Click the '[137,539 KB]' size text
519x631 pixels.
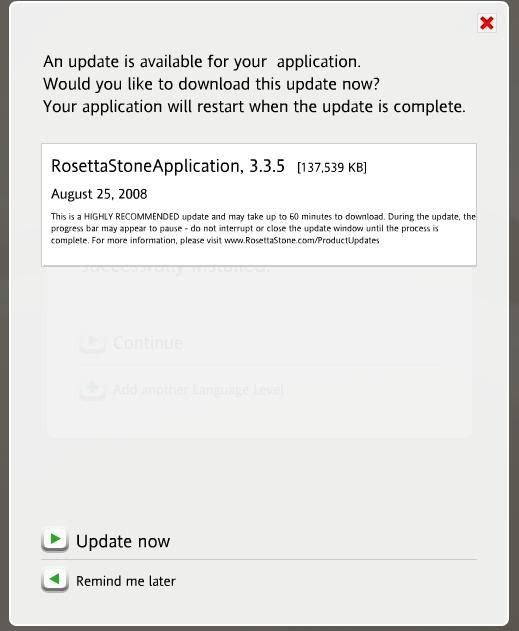332,167
